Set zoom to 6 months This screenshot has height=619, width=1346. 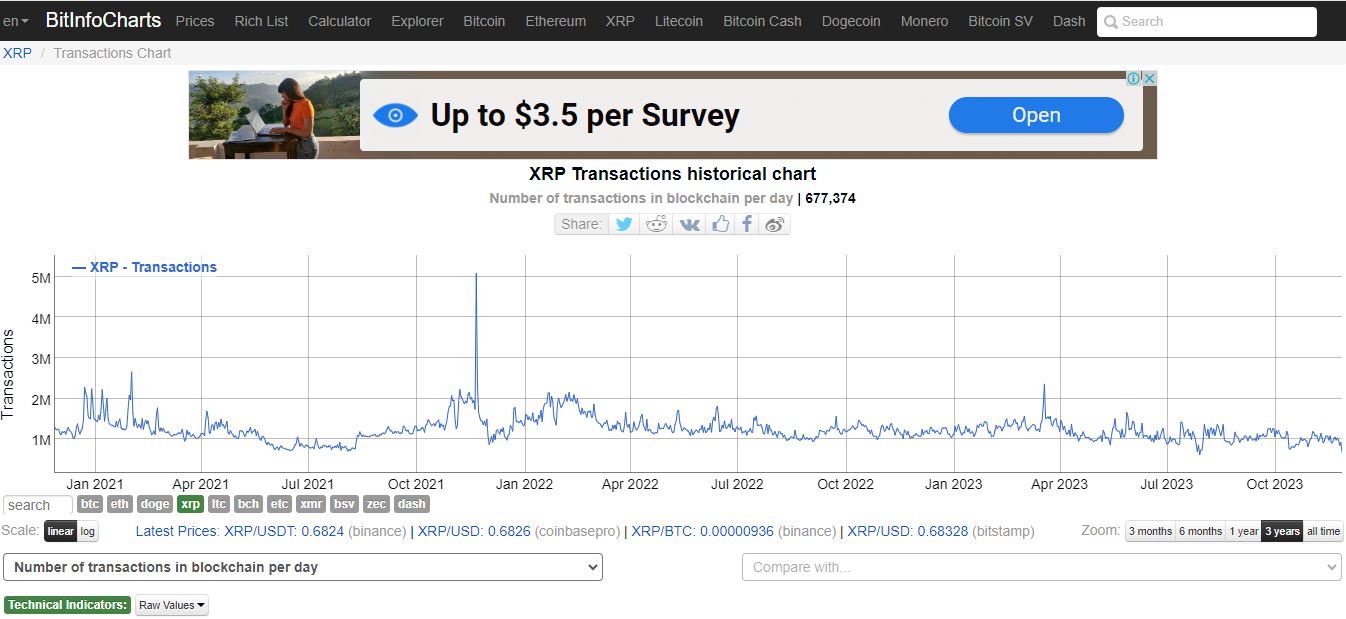click(1200, 531)
